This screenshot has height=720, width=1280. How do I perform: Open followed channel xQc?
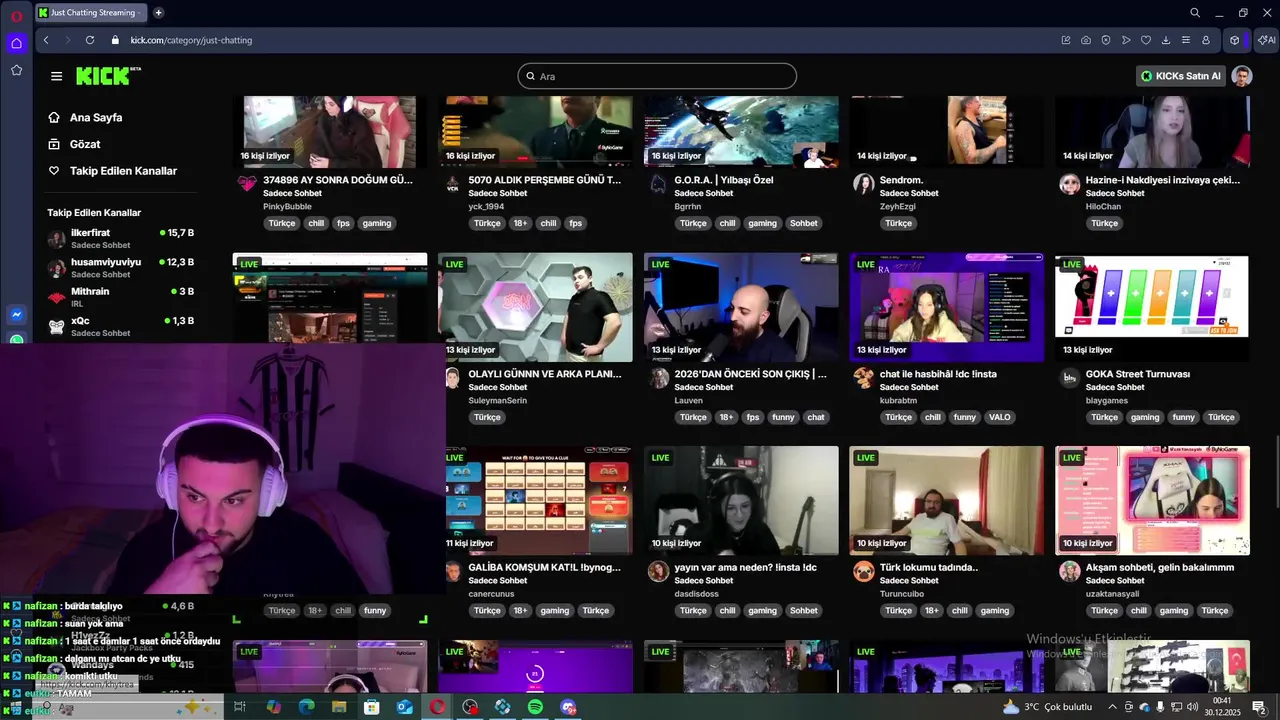point(120,326)
